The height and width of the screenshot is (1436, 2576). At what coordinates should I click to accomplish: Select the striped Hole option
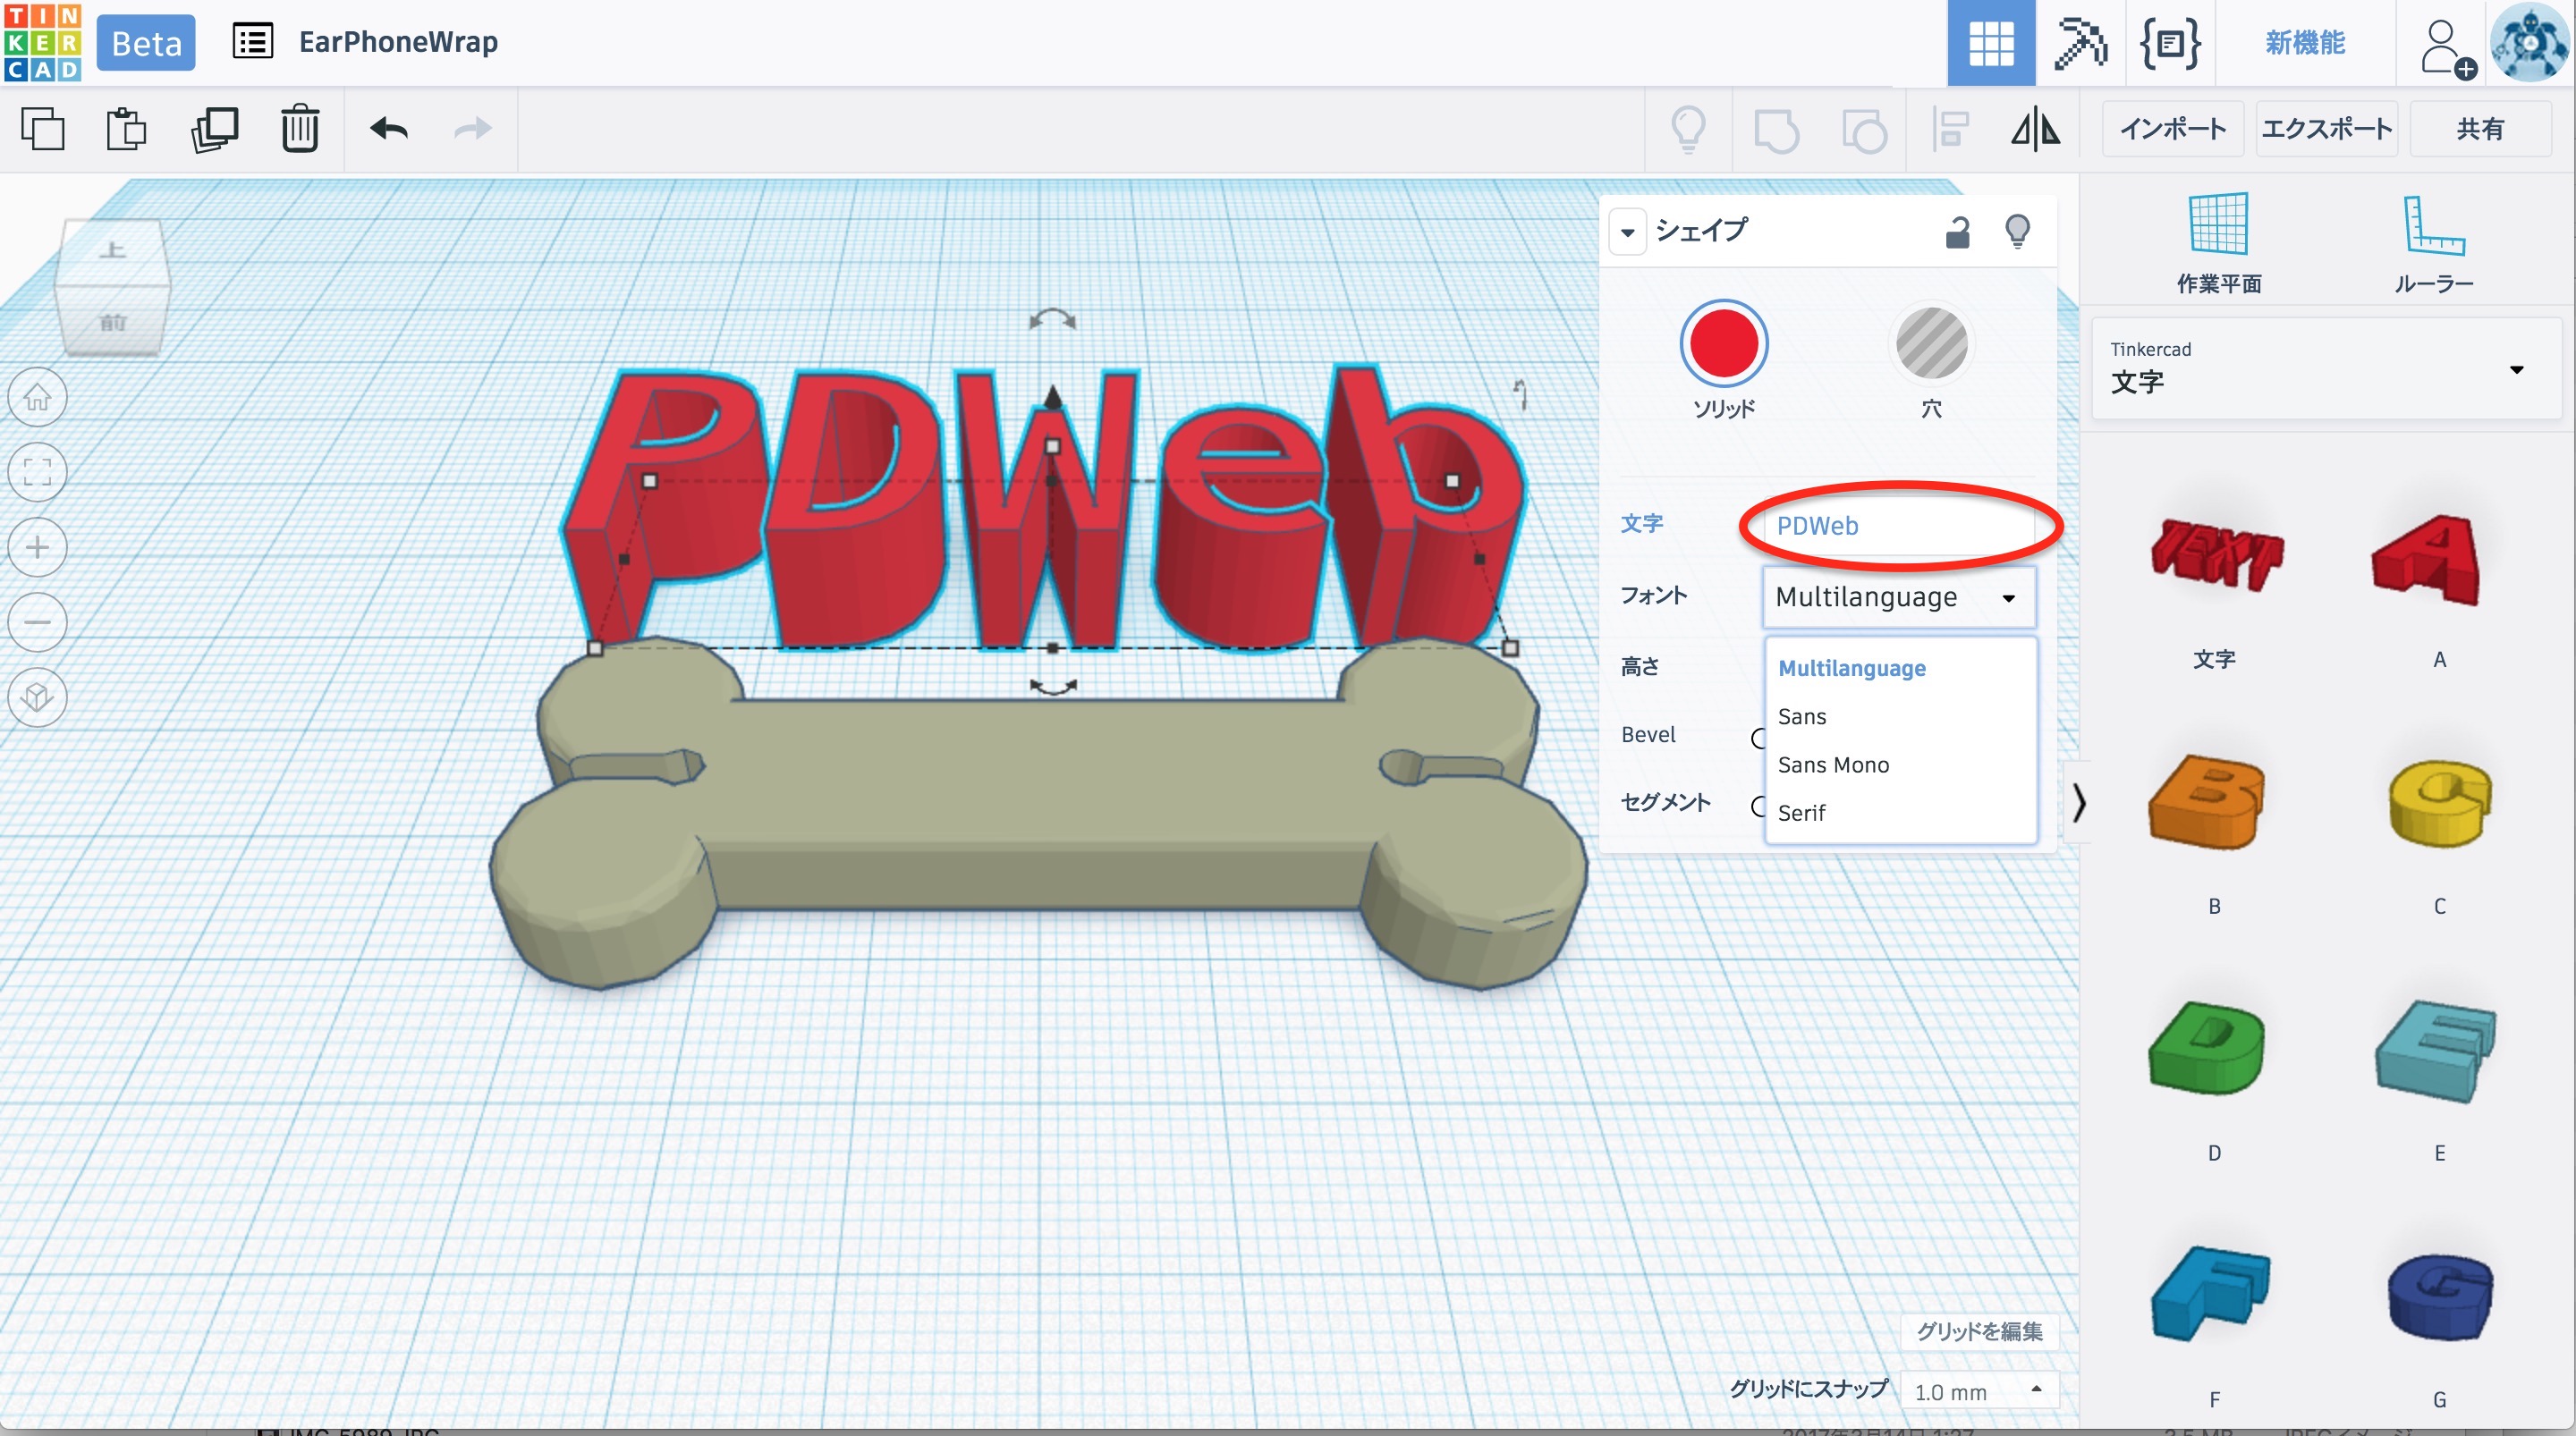point(1931,344)
